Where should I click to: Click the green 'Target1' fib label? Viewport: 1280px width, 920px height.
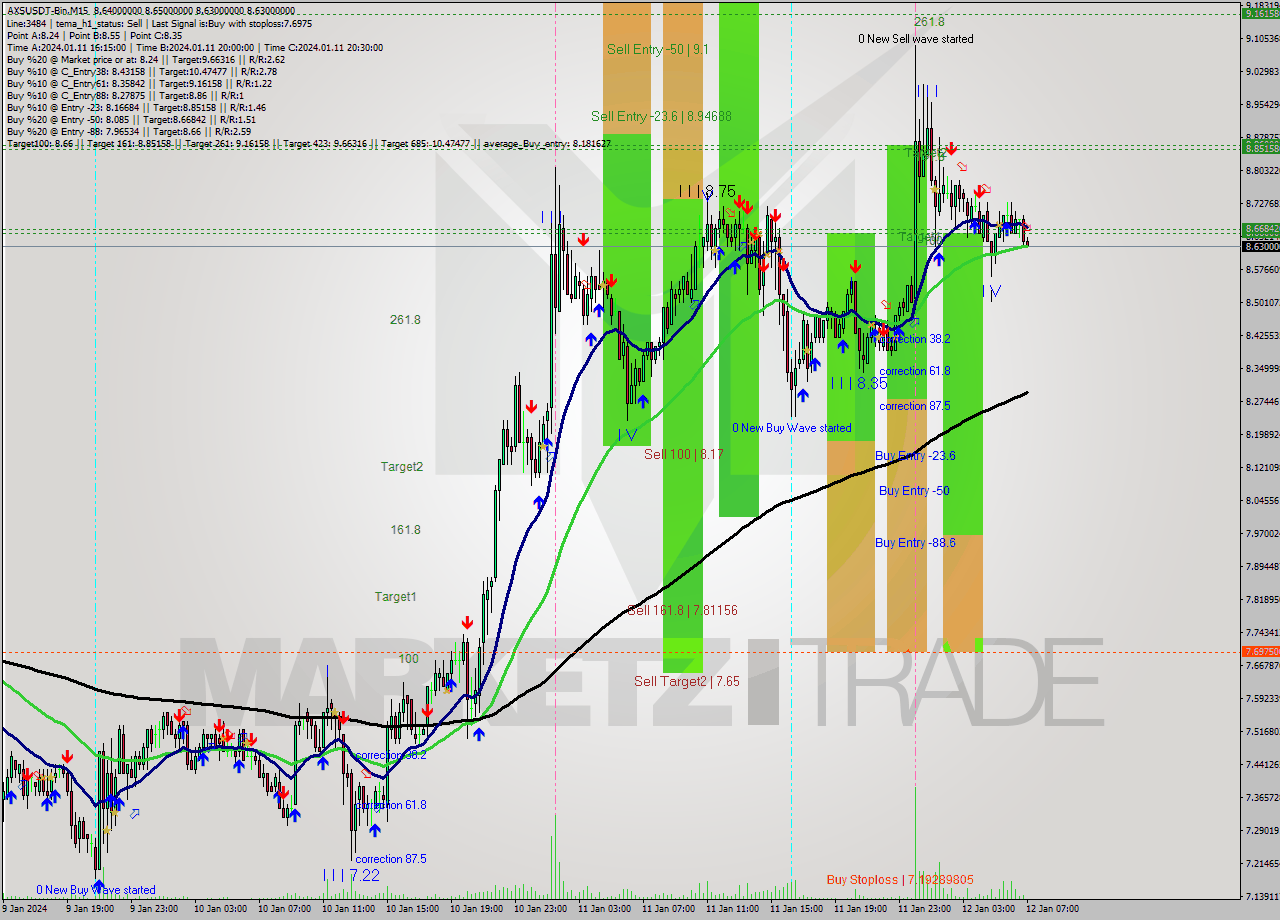(396, 597)
